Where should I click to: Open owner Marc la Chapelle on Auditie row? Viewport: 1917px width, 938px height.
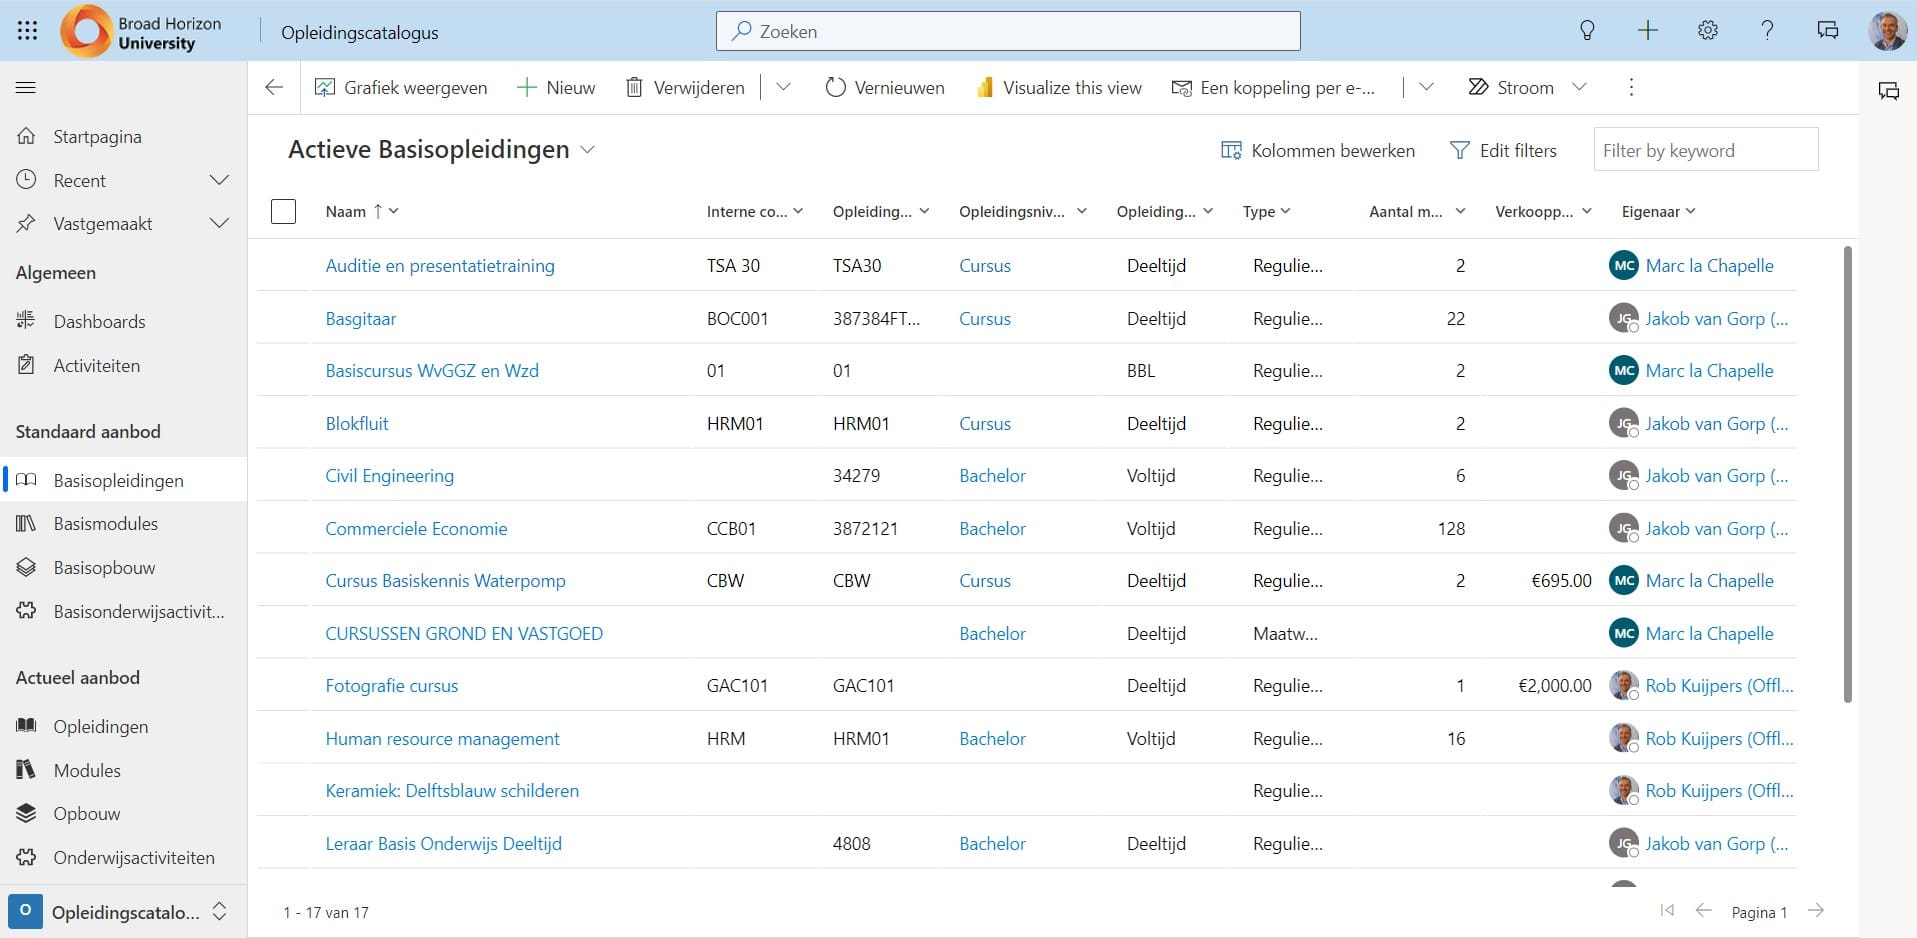pyautogui.click(x=1710, y=266)
